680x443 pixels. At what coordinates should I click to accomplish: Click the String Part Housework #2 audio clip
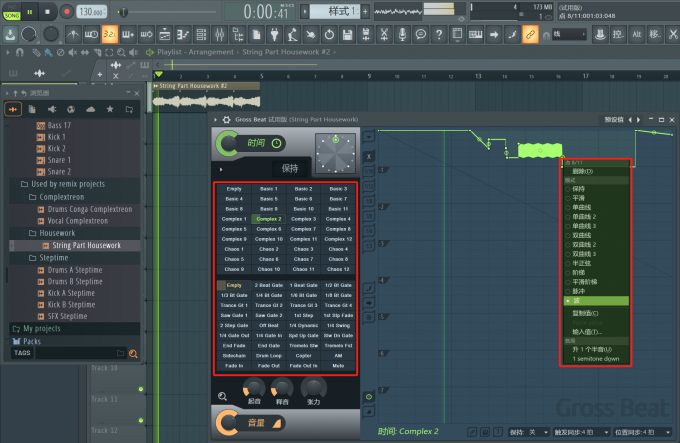pos(206,96)
